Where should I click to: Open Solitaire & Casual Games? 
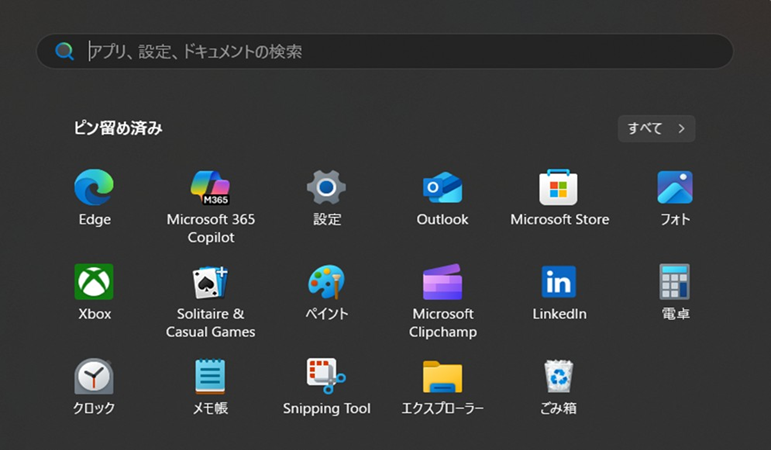coord(210,282)
